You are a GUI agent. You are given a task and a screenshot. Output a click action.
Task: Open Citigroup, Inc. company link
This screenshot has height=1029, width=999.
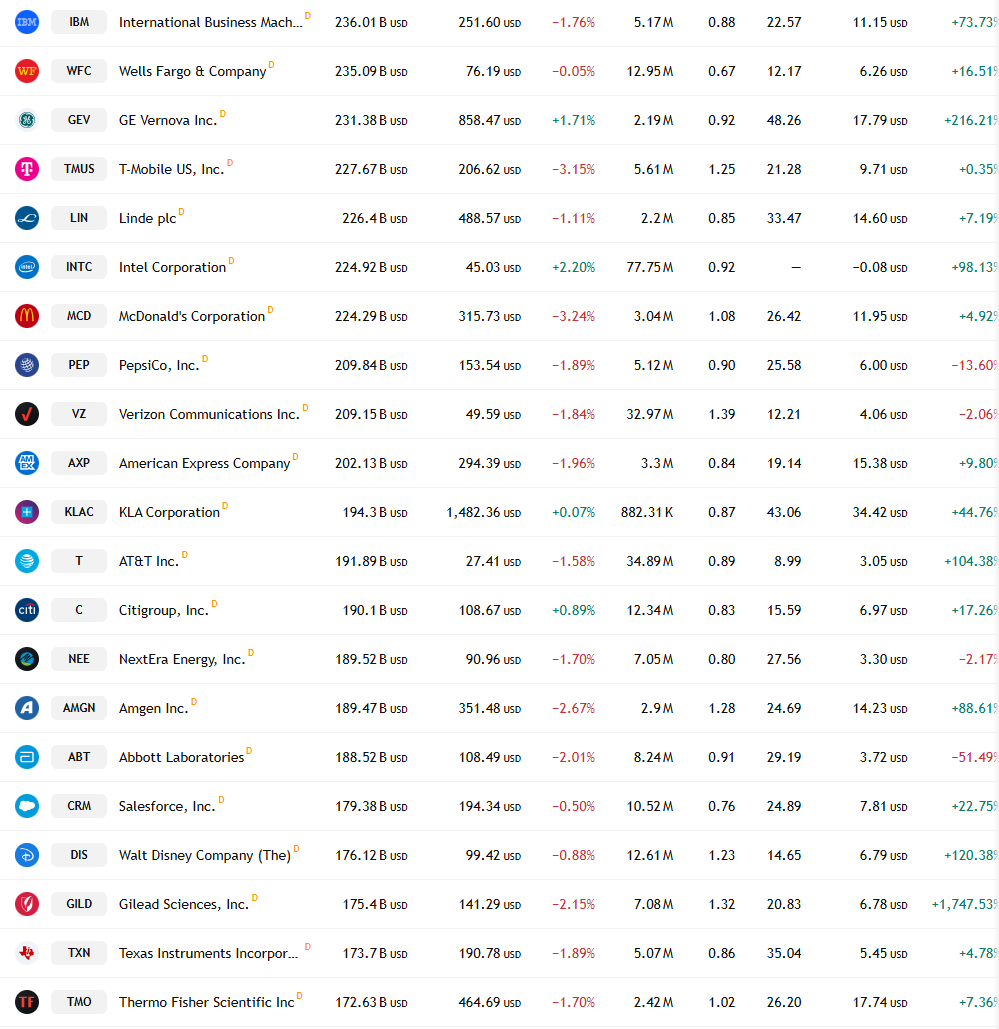click(164, 610)
